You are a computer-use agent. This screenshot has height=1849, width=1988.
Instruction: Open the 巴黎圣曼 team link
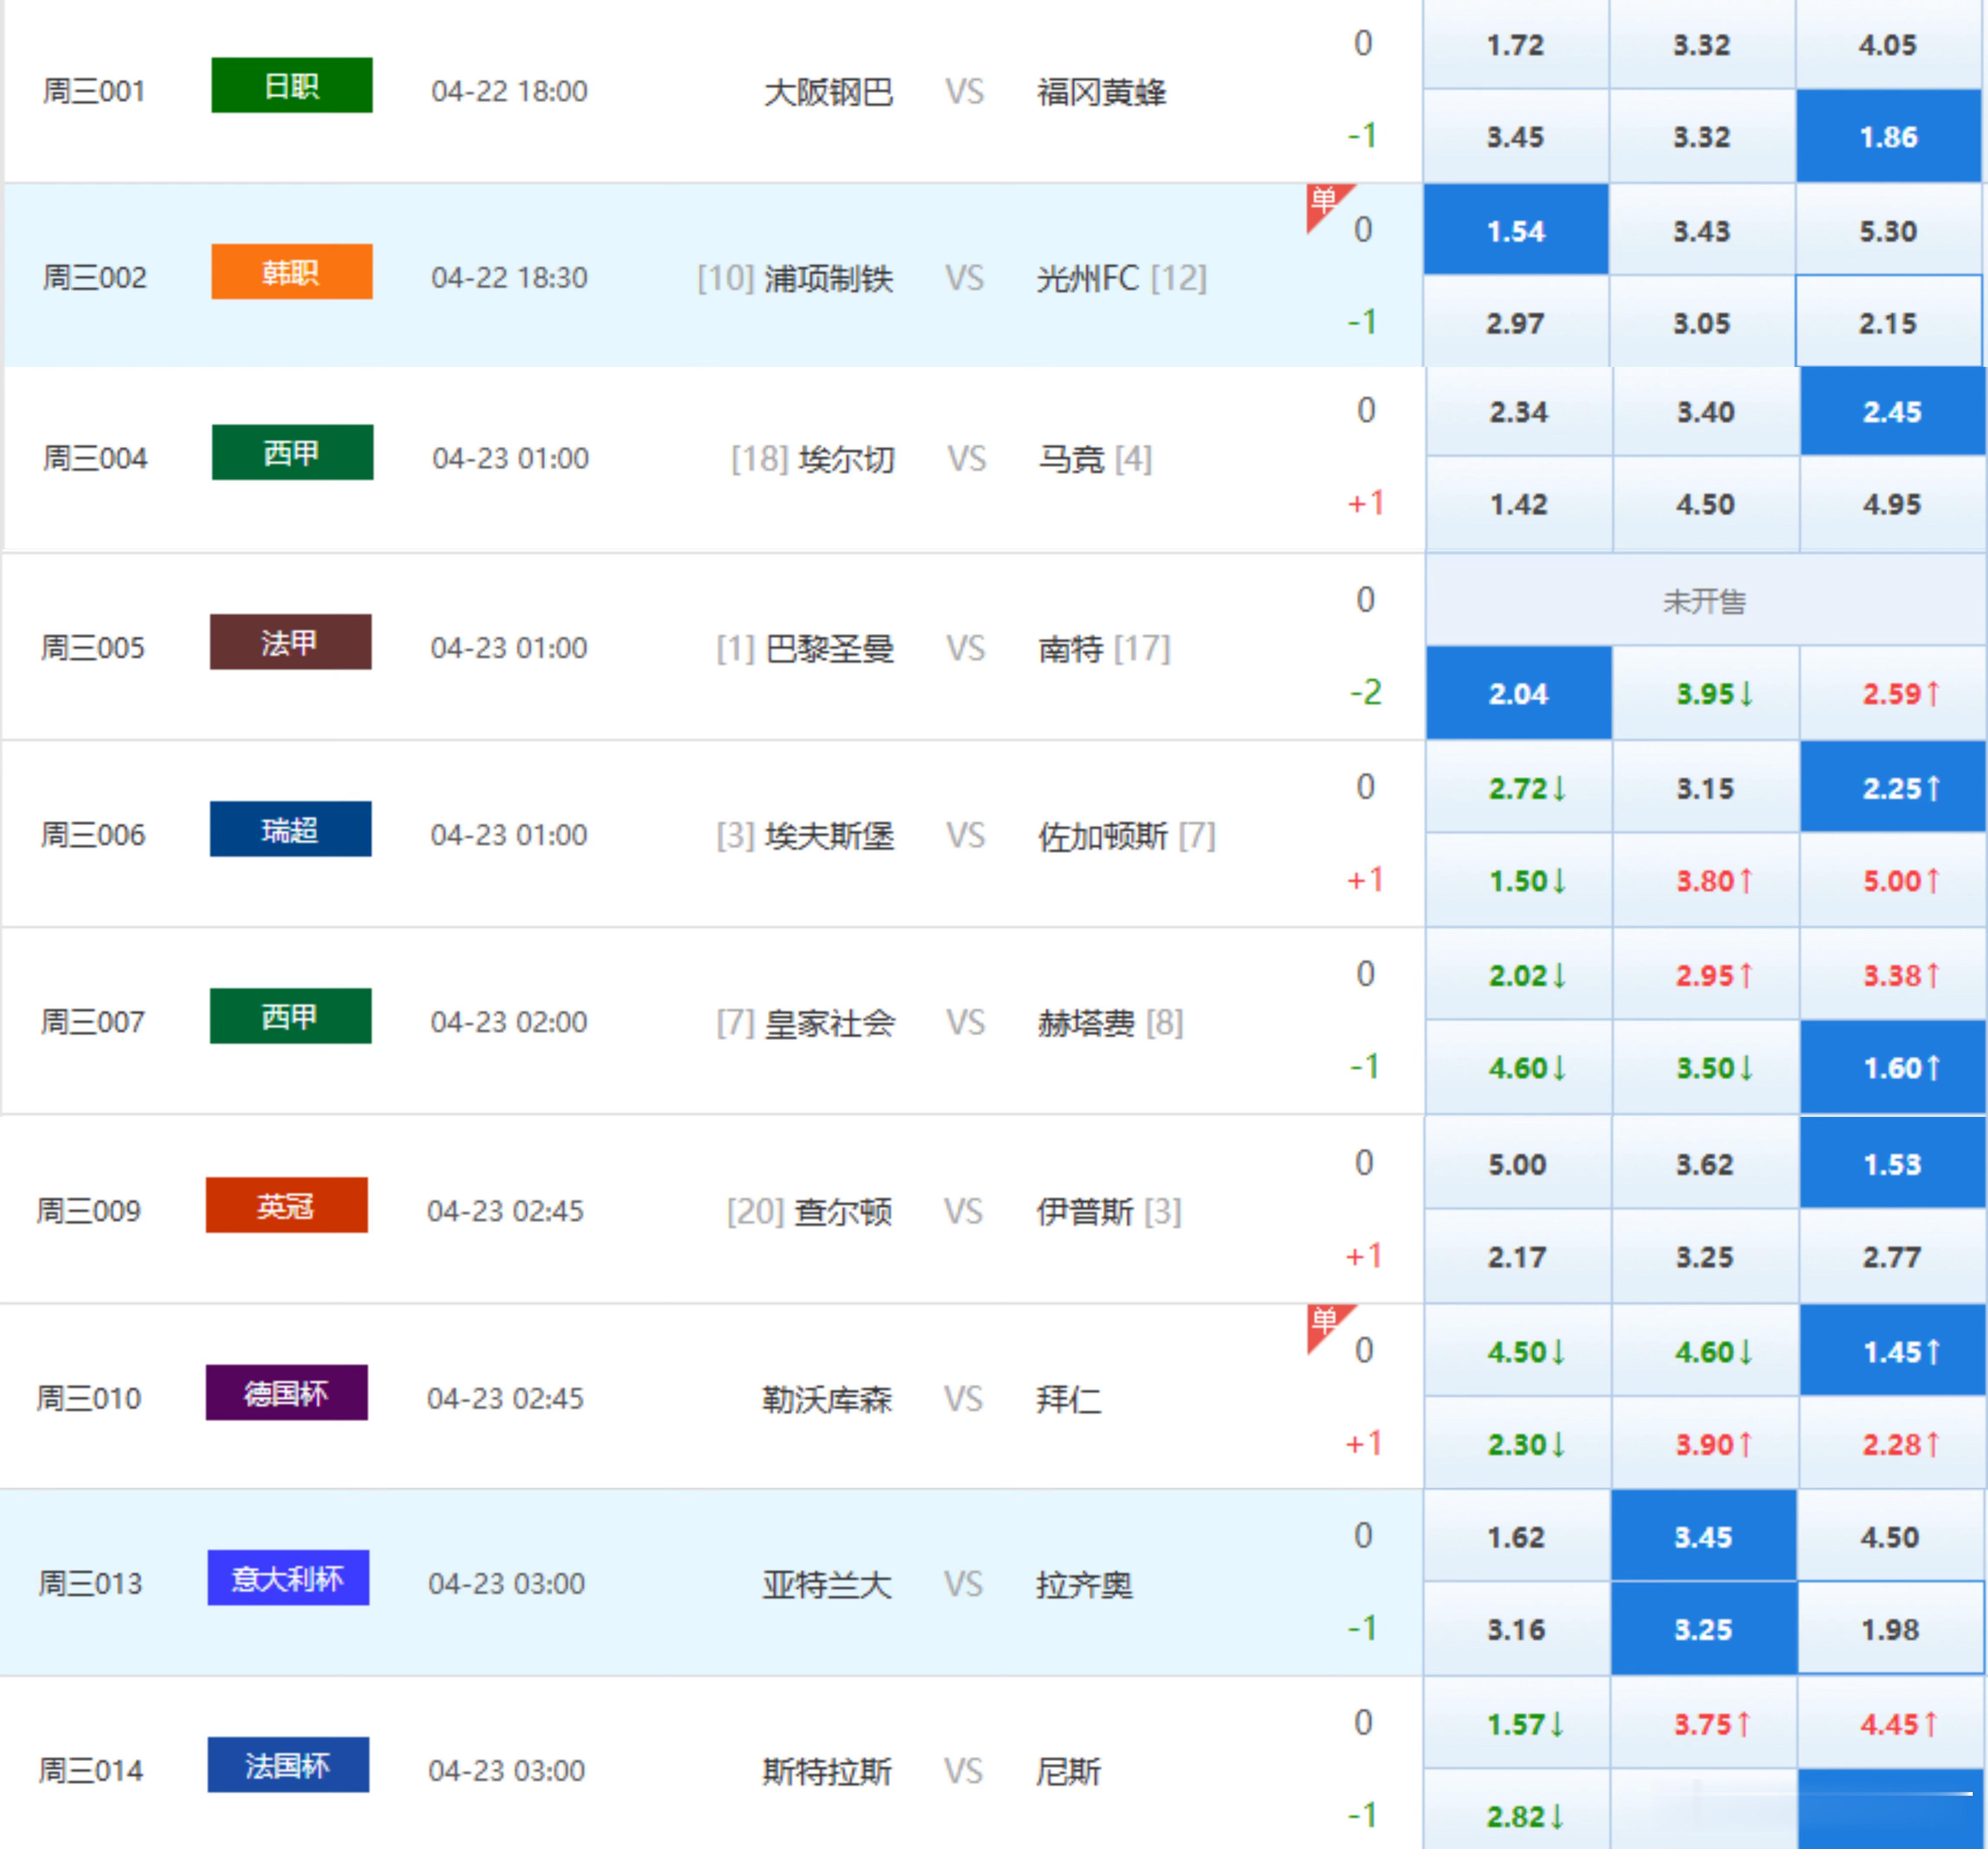[829, 649]
